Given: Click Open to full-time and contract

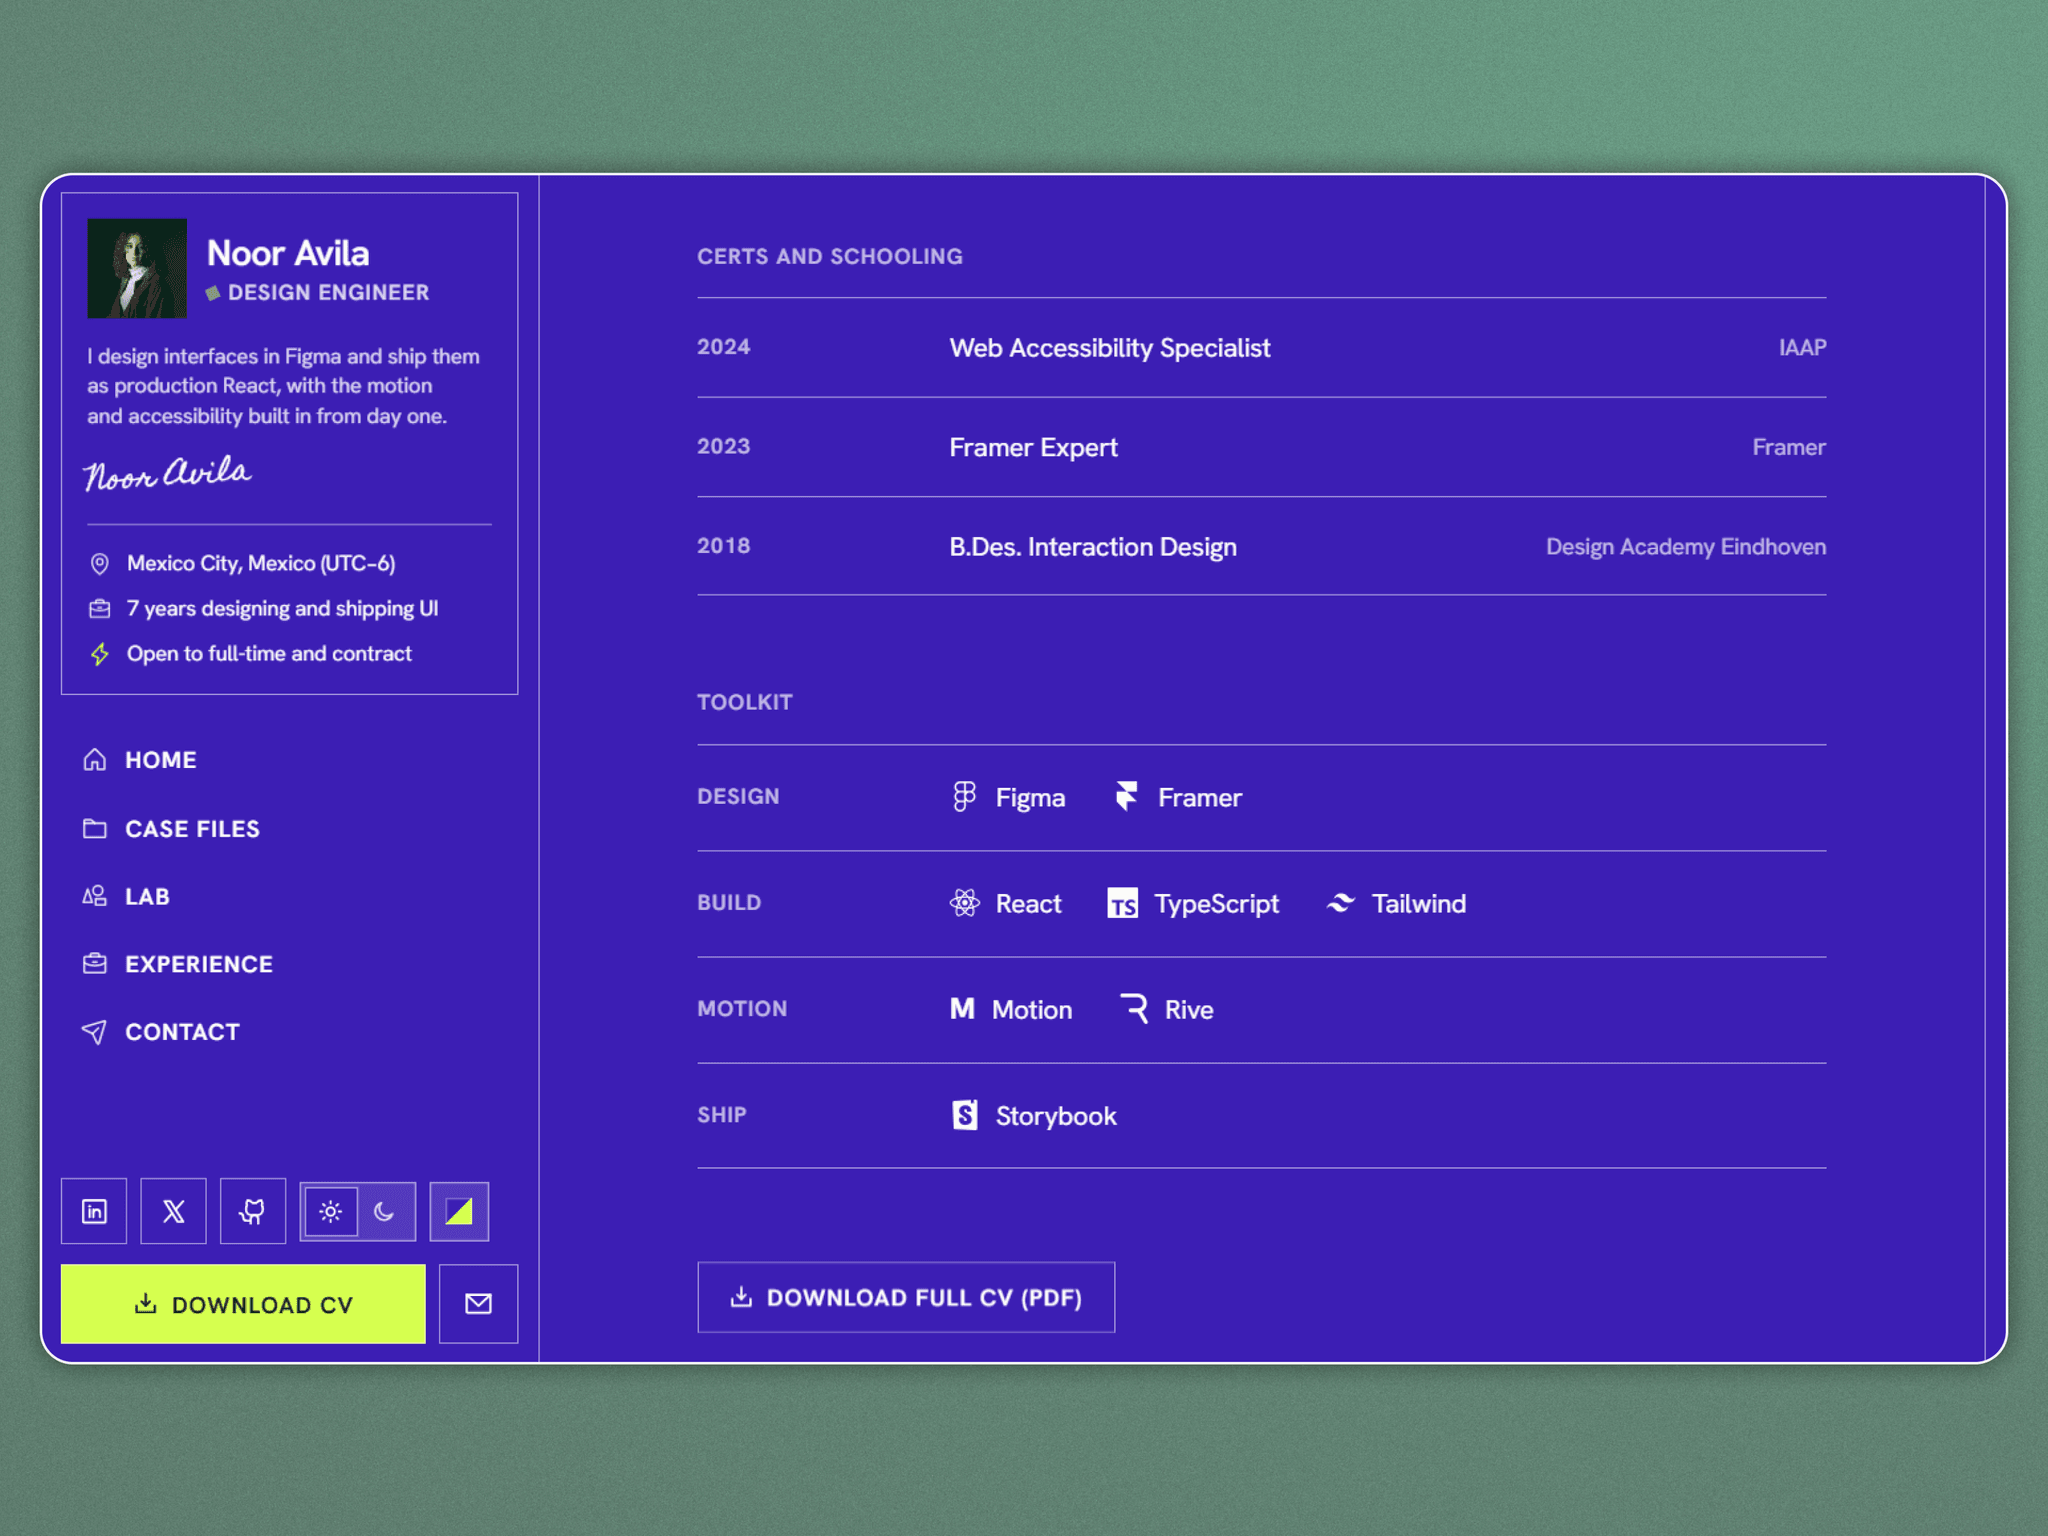Looking at the screenshot, I should coord(269,654).
